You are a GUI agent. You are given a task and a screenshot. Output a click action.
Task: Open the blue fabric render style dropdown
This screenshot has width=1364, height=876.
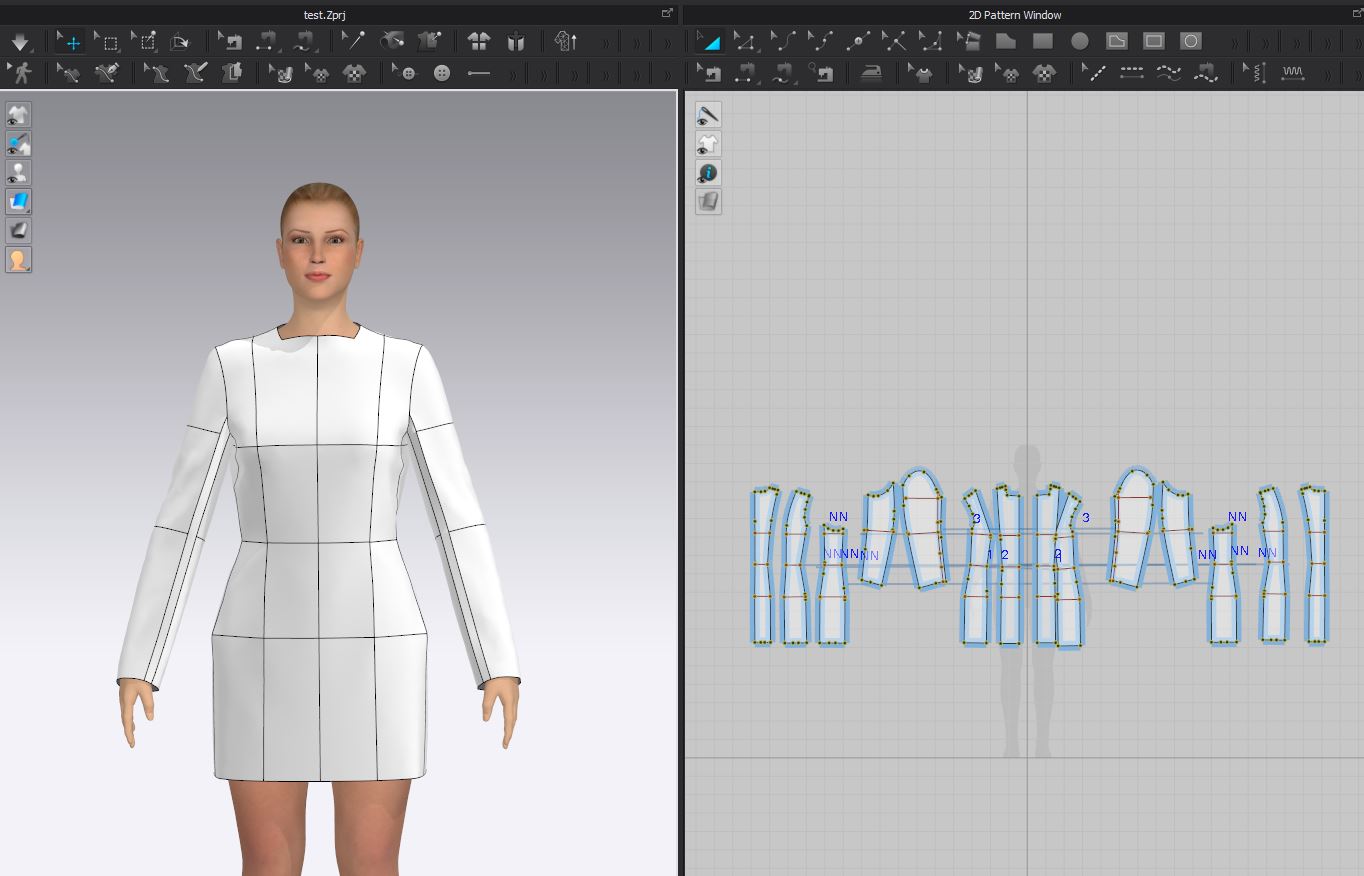[18, 202]
